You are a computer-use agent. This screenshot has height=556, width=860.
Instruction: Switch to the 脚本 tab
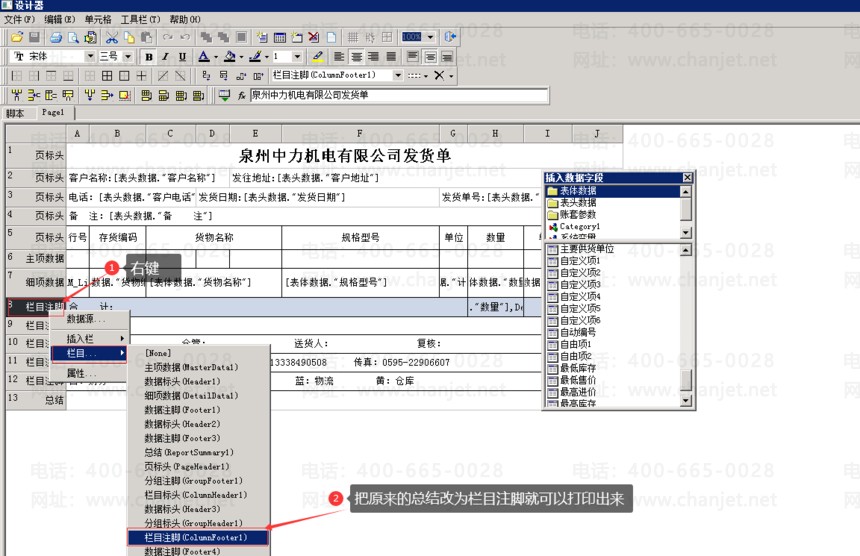pyautogui.click(x=15, y=113)
